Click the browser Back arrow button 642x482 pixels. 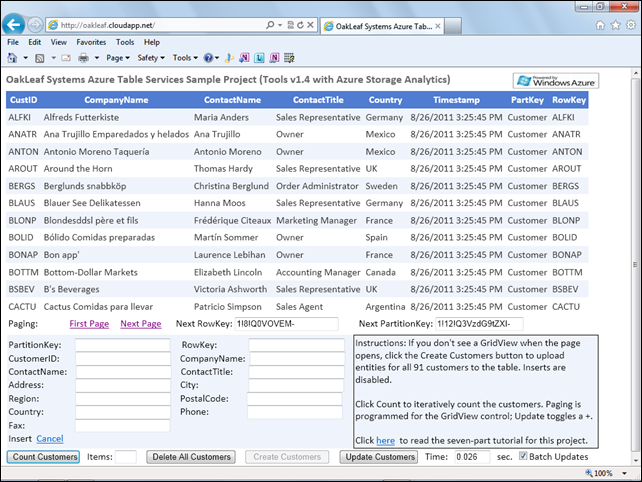[x=15, y=23]
